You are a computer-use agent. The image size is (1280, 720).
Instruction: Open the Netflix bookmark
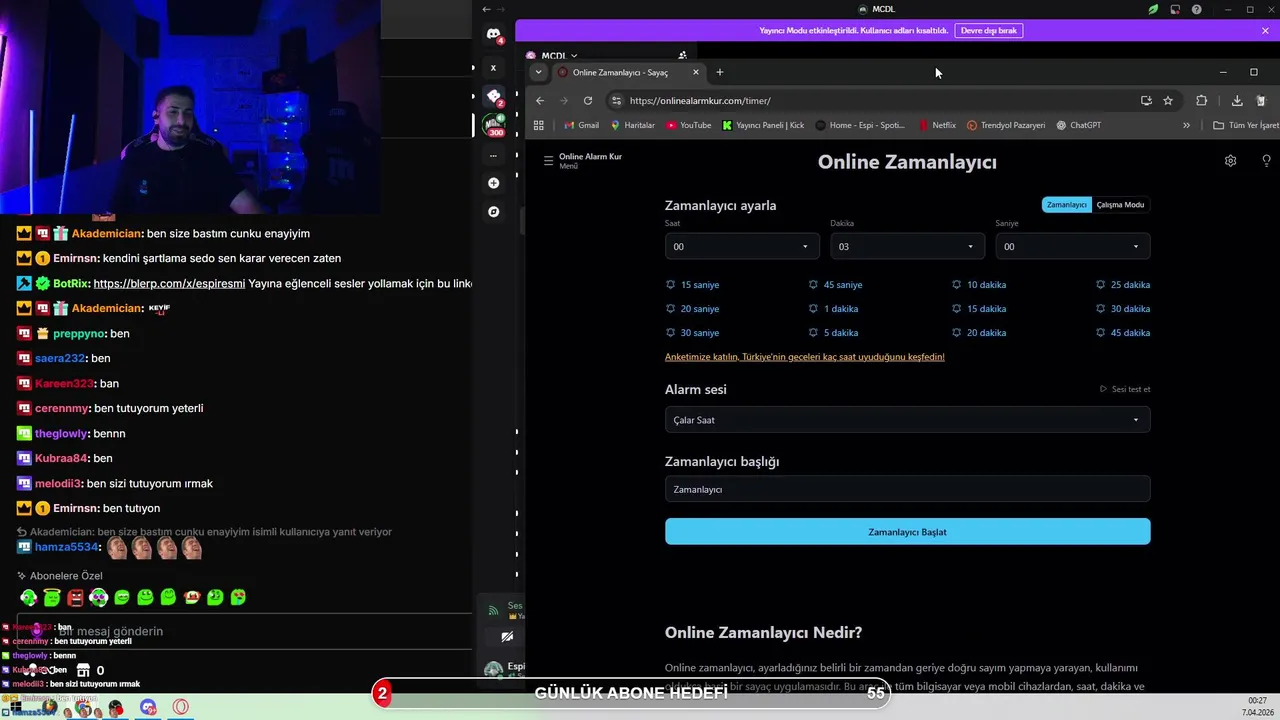(938, 125)
